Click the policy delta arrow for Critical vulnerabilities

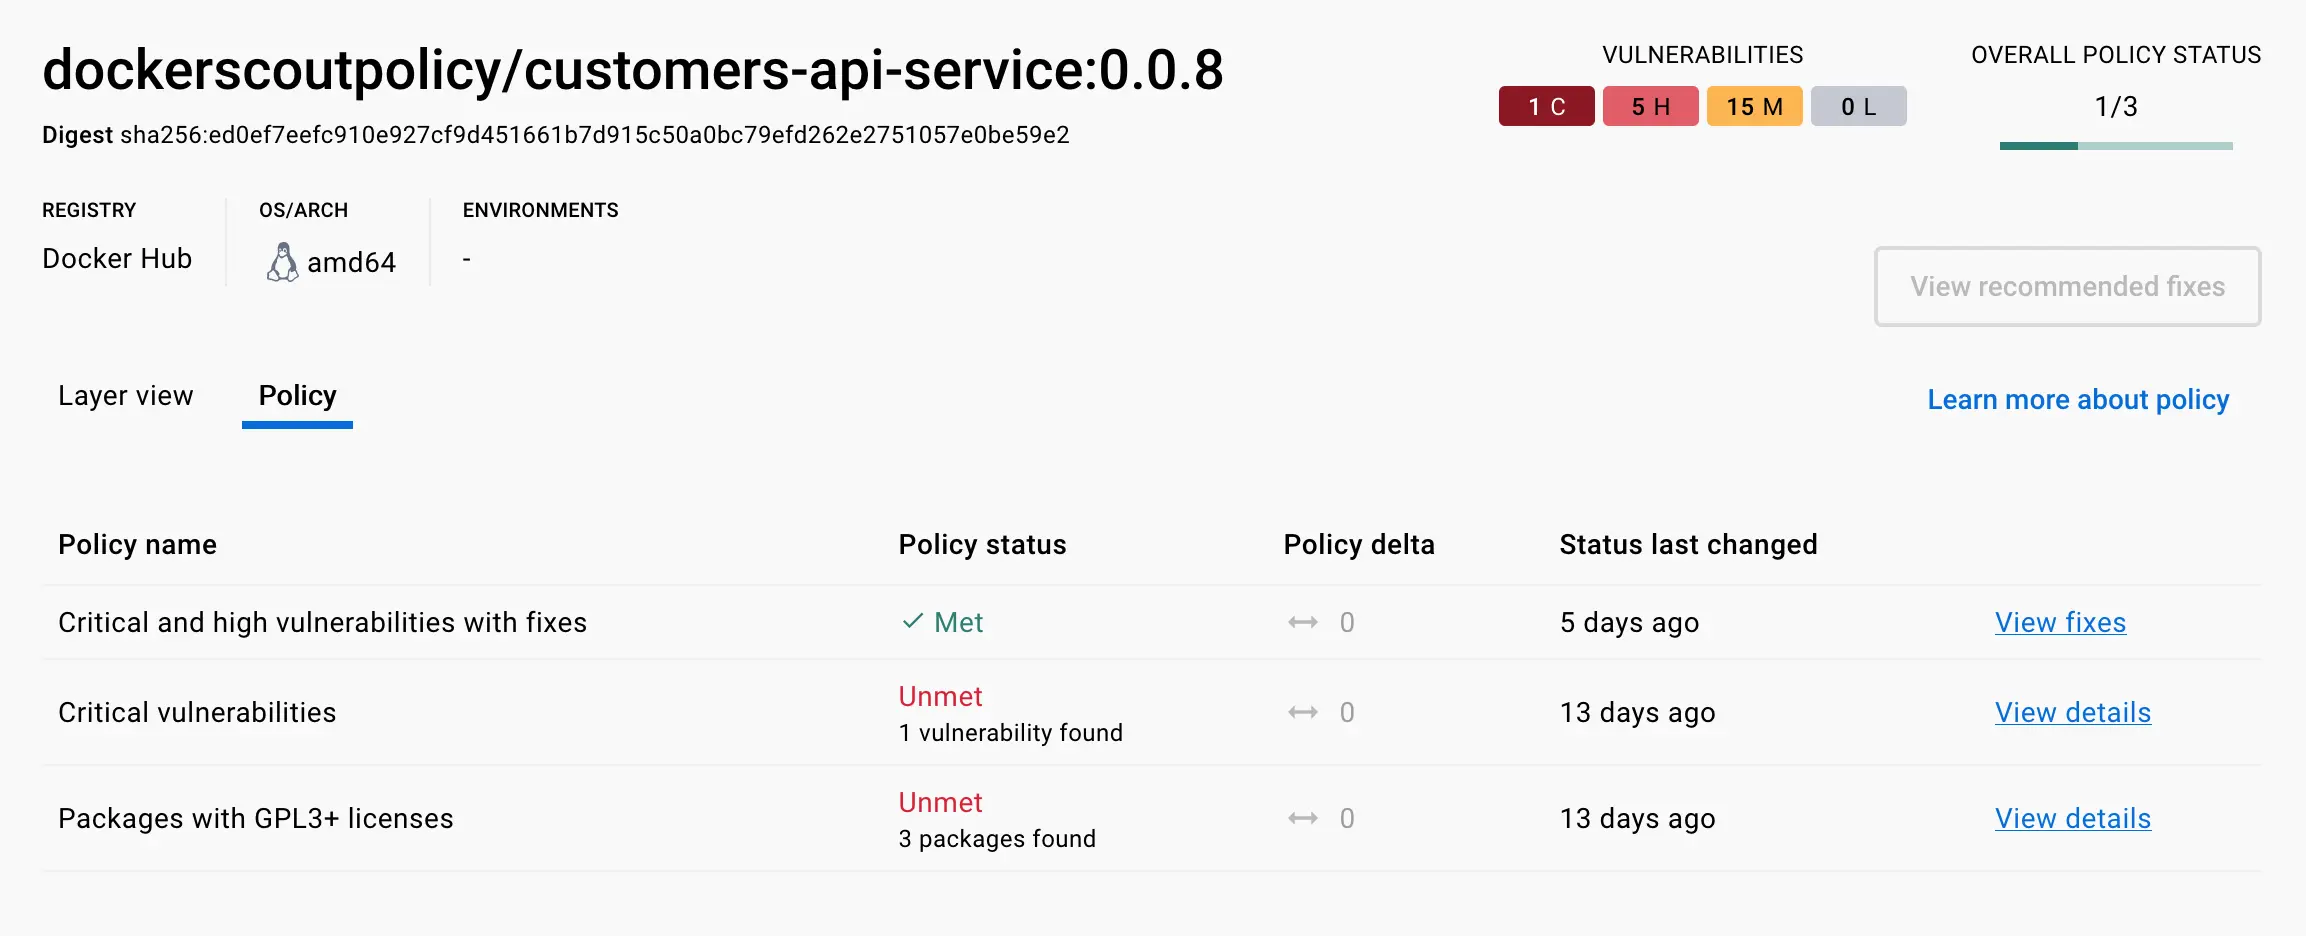pyautogui.click(x=1303, y=712)
